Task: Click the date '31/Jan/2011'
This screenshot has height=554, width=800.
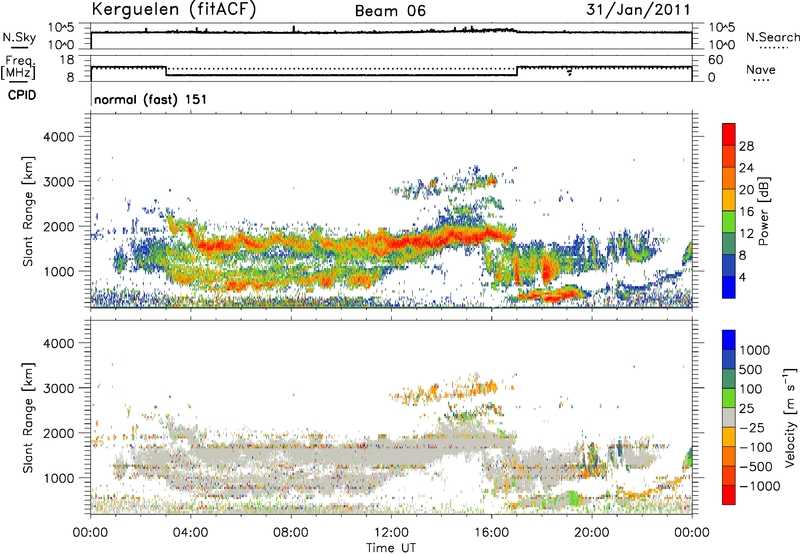Action: tap(638, 9)
